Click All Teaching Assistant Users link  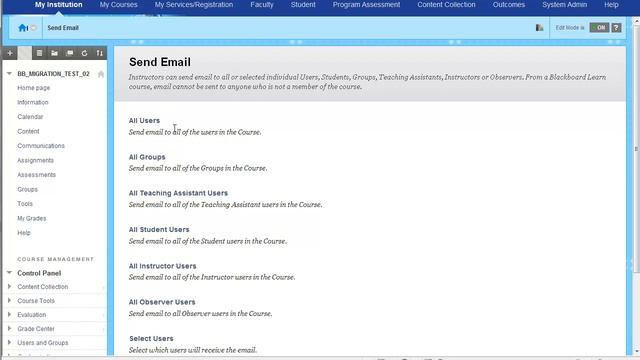click(x=178, y=193)
